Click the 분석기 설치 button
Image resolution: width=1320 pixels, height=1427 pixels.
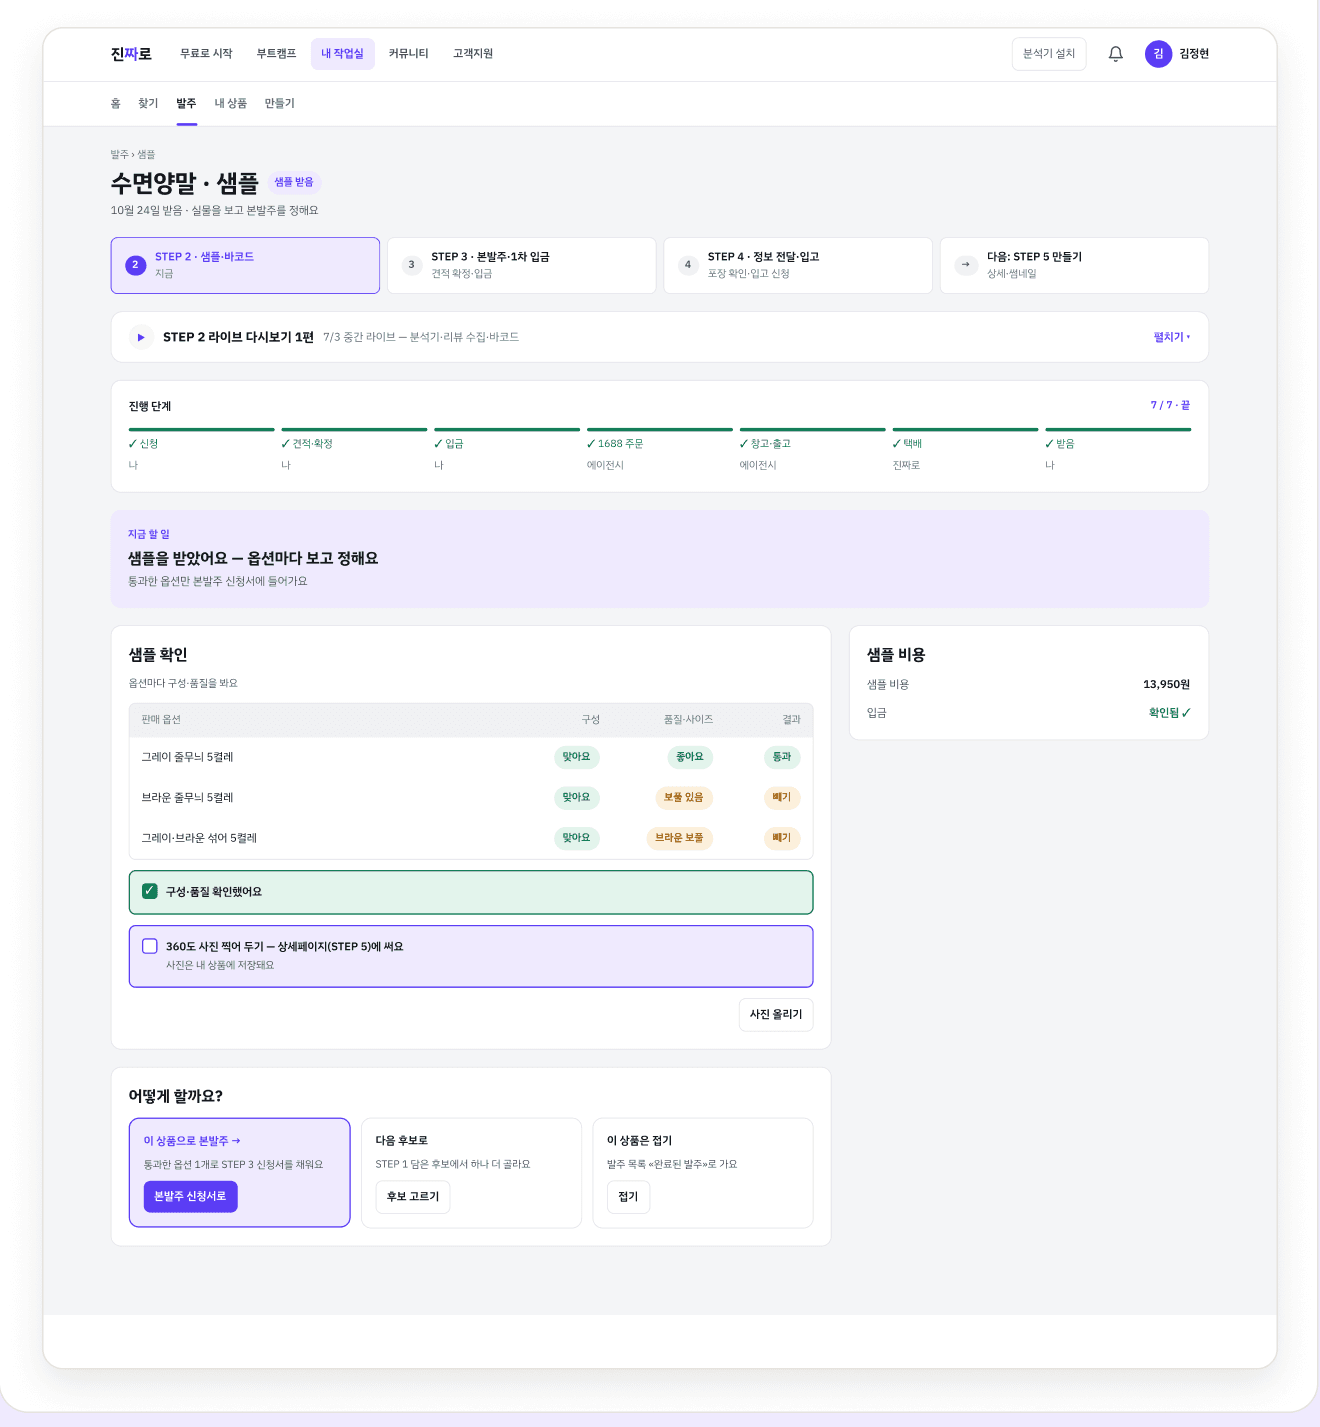click(1049, 54)
